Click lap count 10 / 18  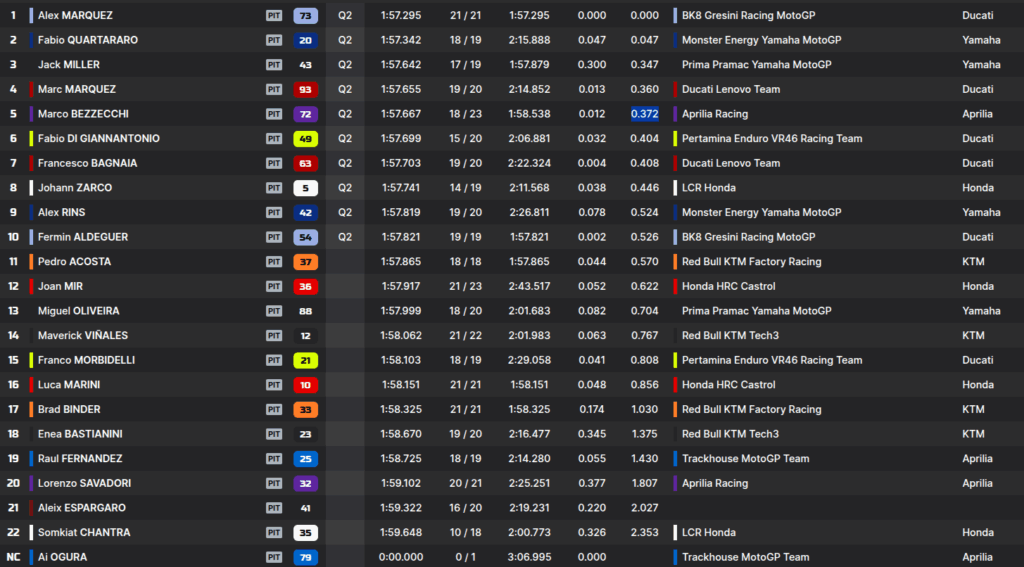click(466, 532)
